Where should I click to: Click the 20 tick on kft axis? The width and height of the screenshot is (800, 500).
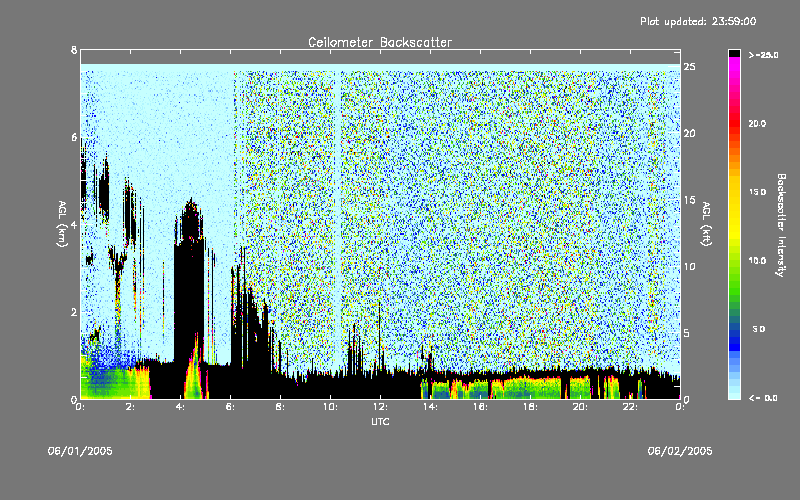click(x=690, y=133)
